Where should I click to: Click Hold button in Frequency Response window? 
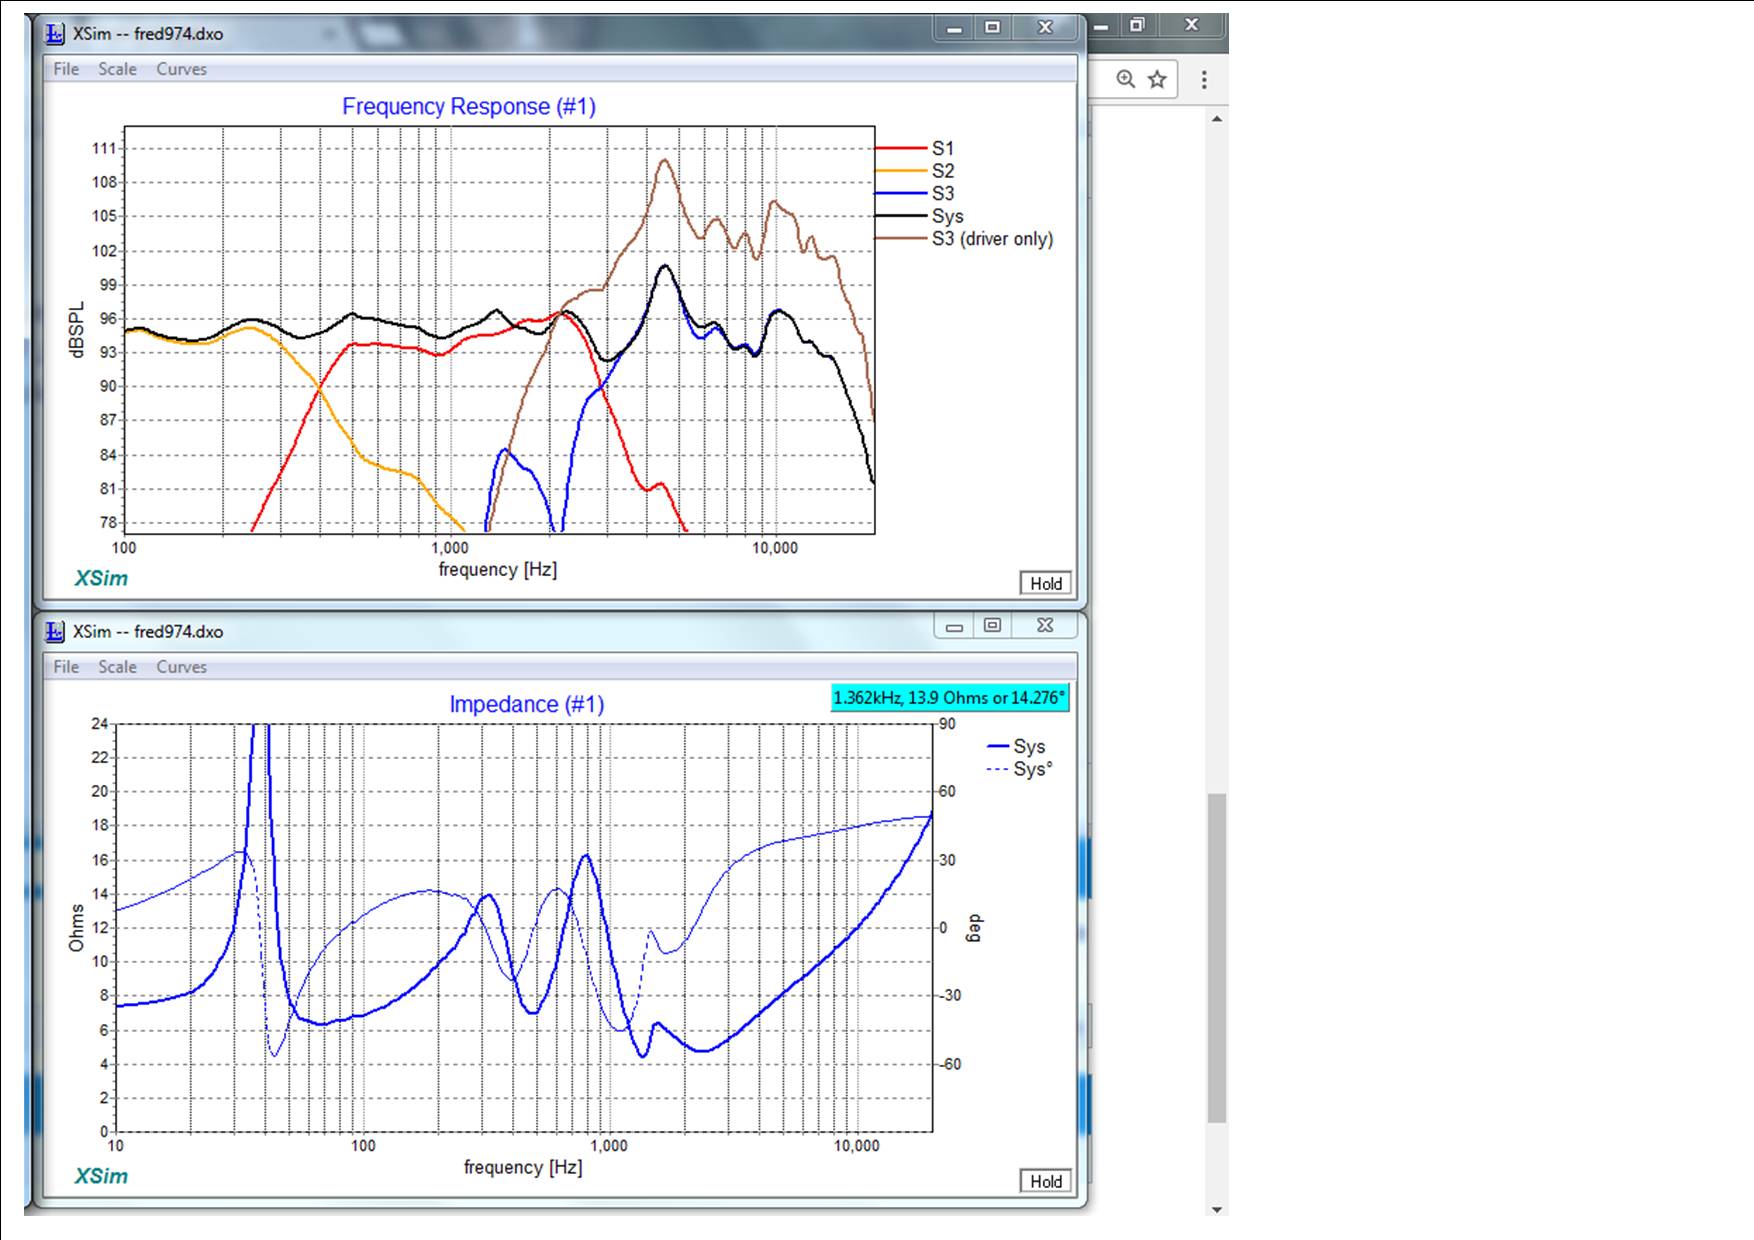(1046, 583)
